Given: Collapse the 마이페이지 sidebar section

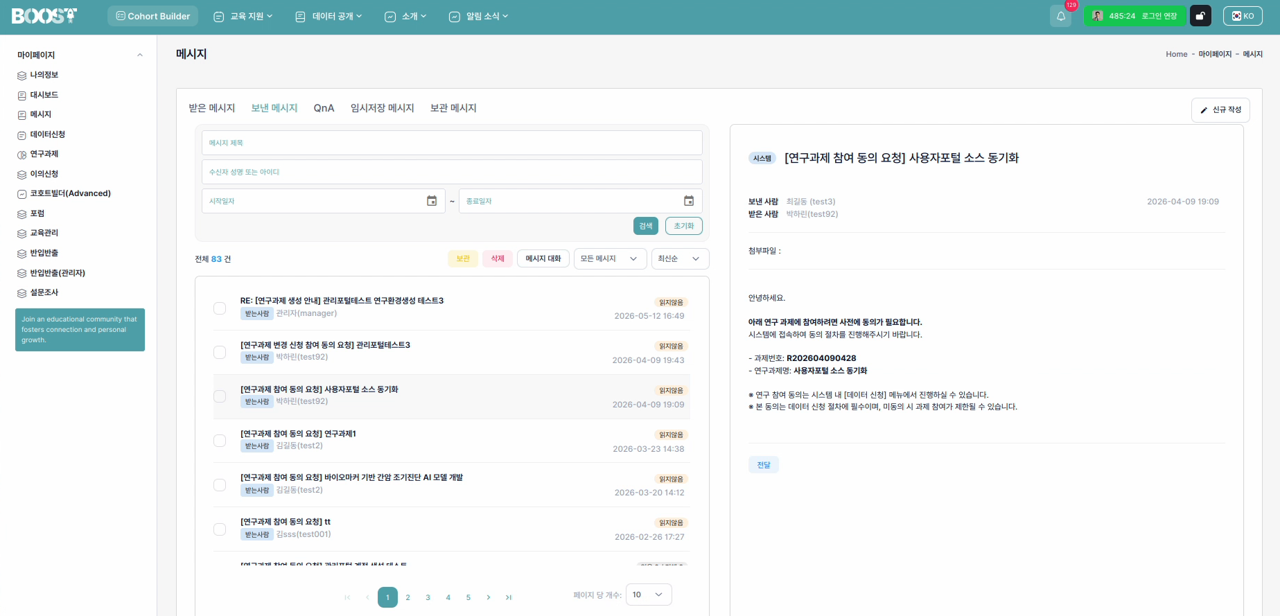Looking at the screenshot, I should 139,55.
